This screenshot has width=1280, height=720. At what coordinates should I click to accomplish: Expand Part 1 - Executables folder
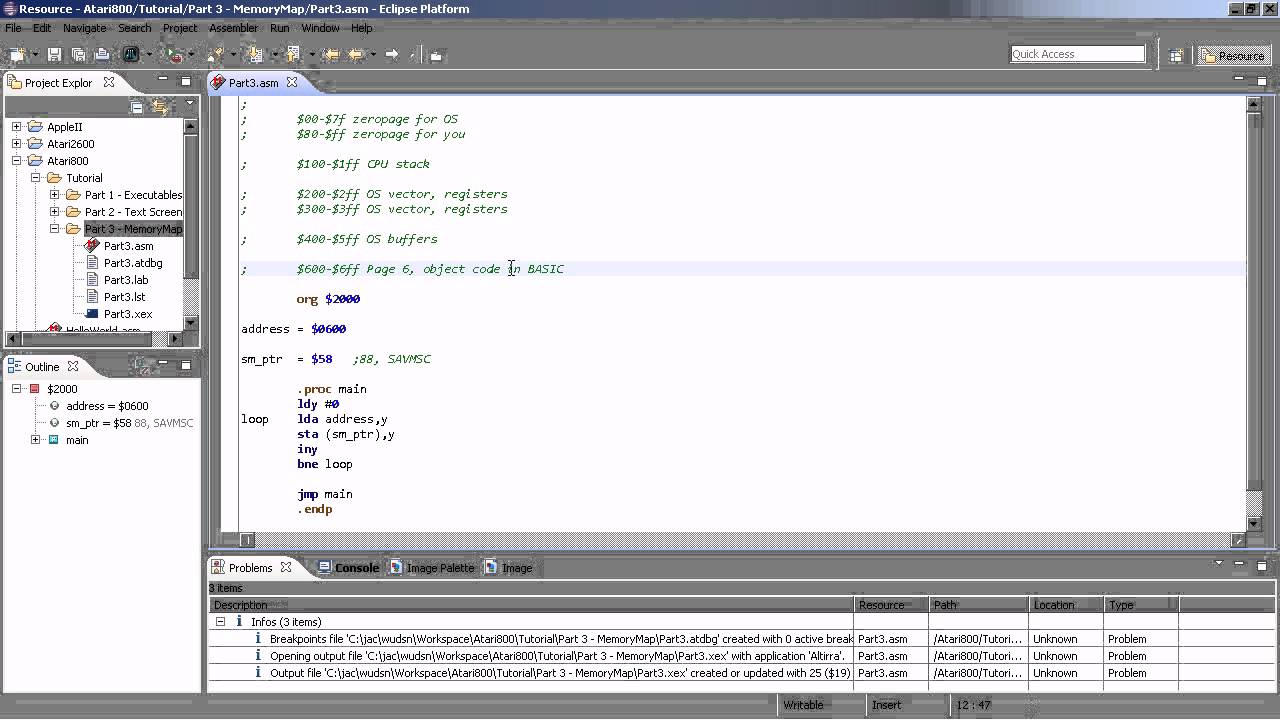coord(55,195)
